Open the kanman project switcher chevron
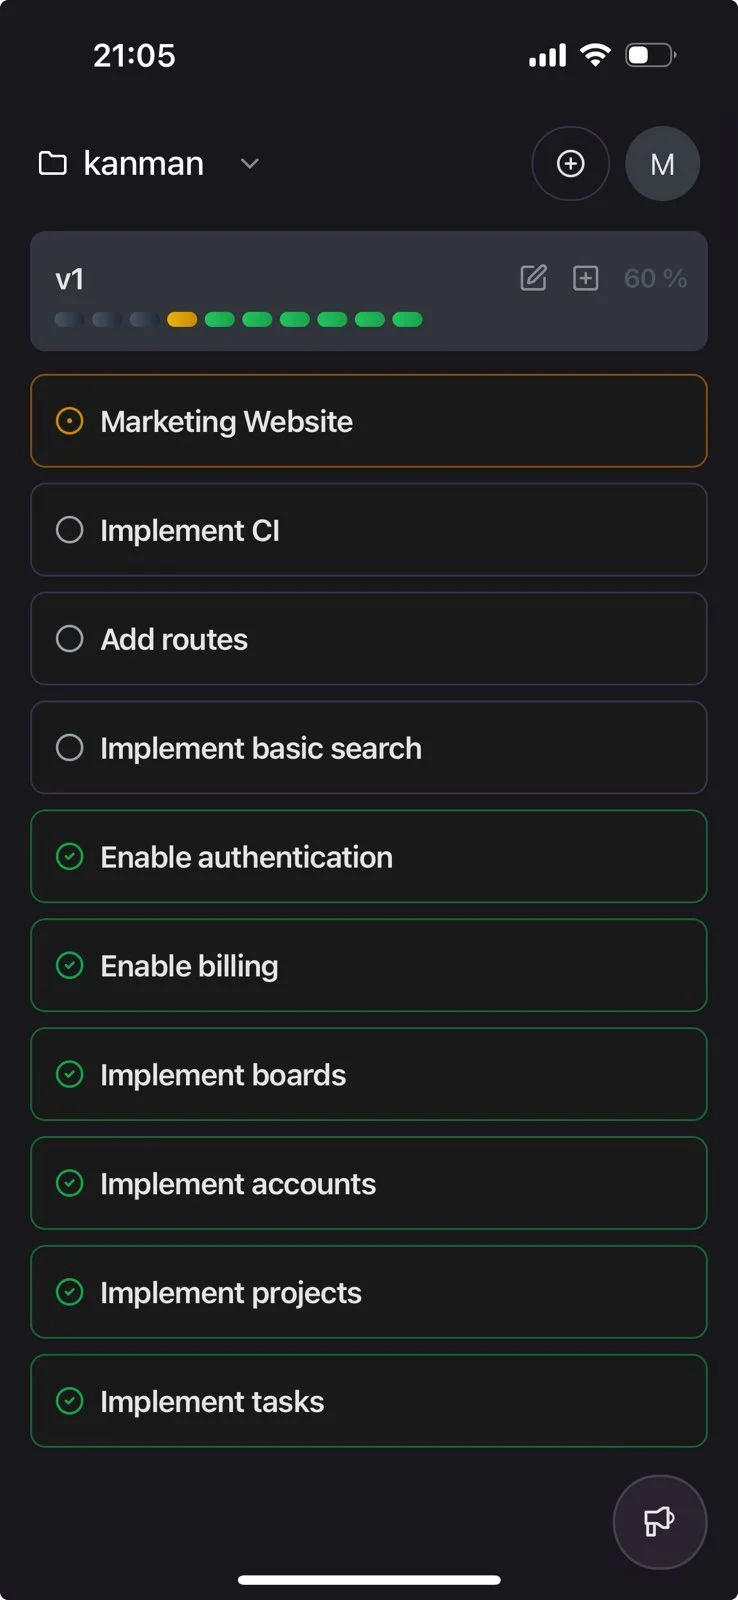The width and height of the screenshot is (738, 1600). tap(248, 163)
